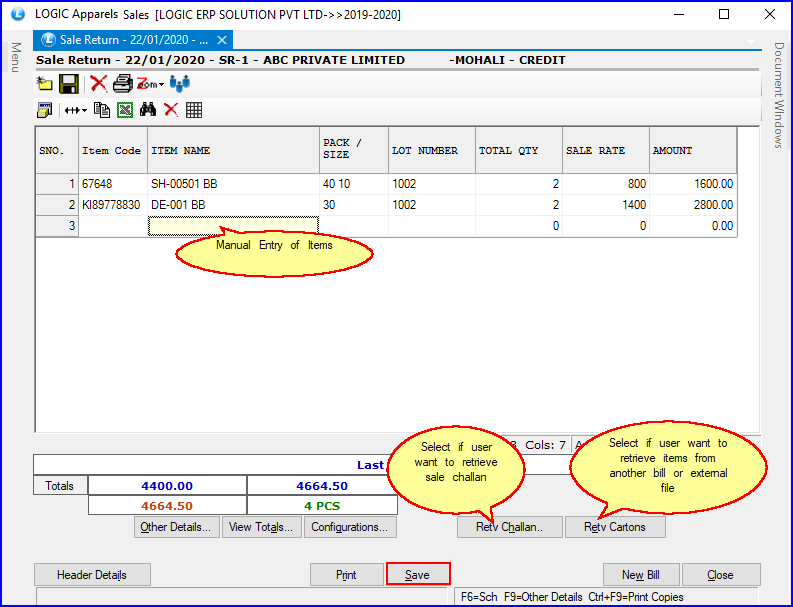Select item code cell 67648

(x=113, y=184)
